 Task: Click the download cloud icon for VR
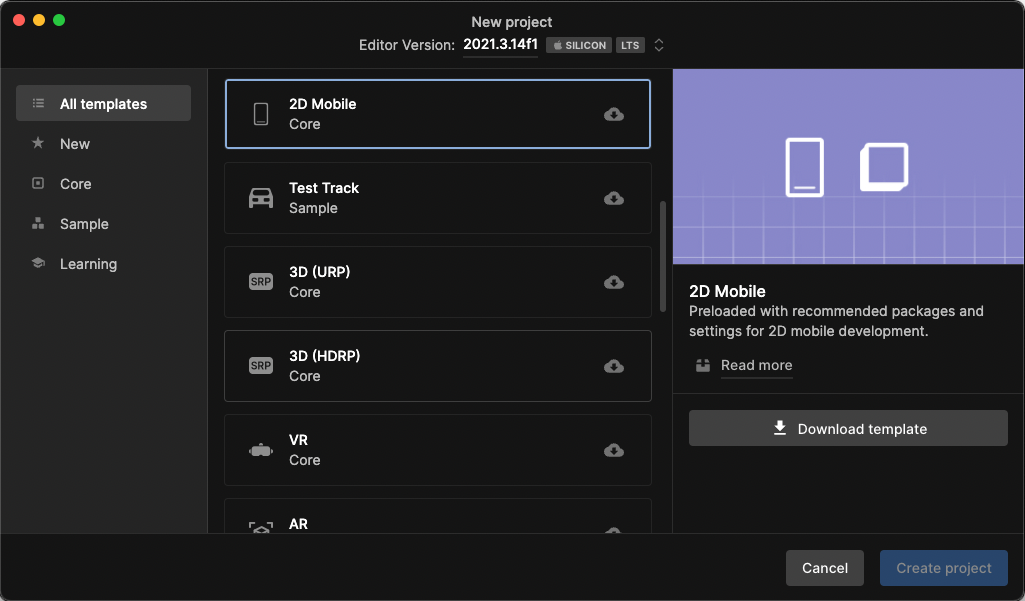(614, 450)
